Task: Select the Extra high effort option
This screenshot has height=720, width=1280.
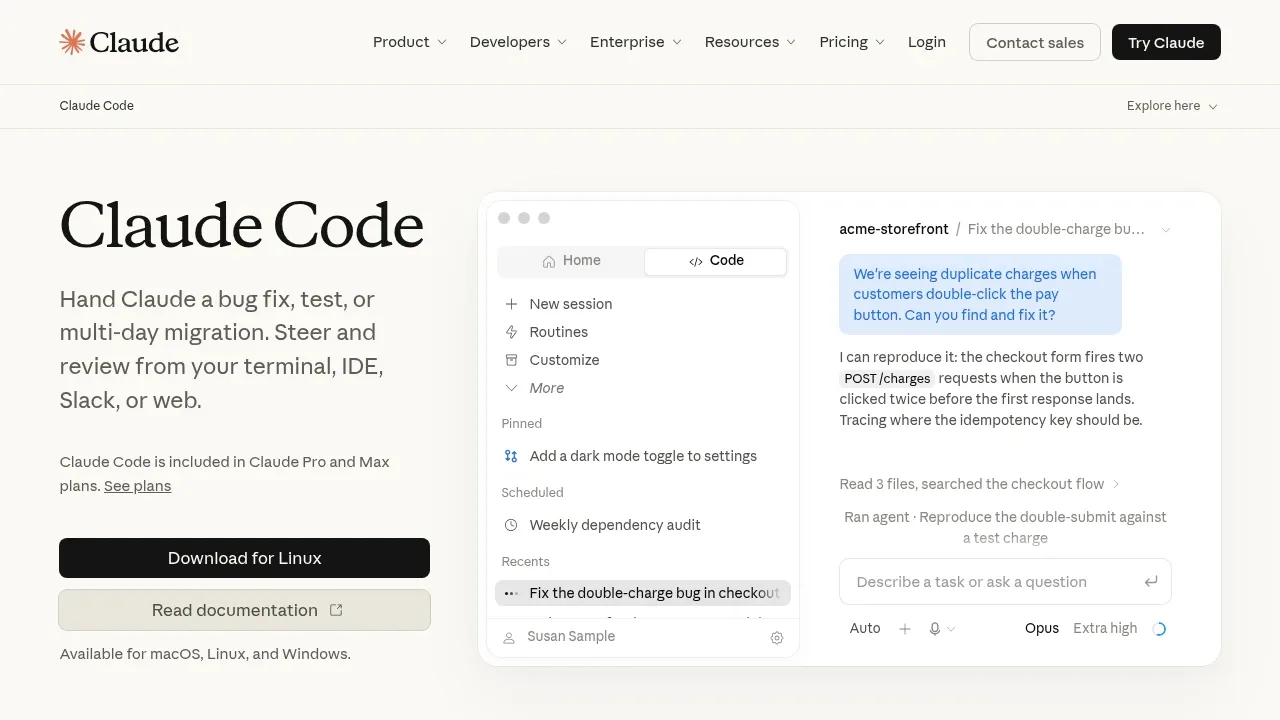Action: 1105,628
